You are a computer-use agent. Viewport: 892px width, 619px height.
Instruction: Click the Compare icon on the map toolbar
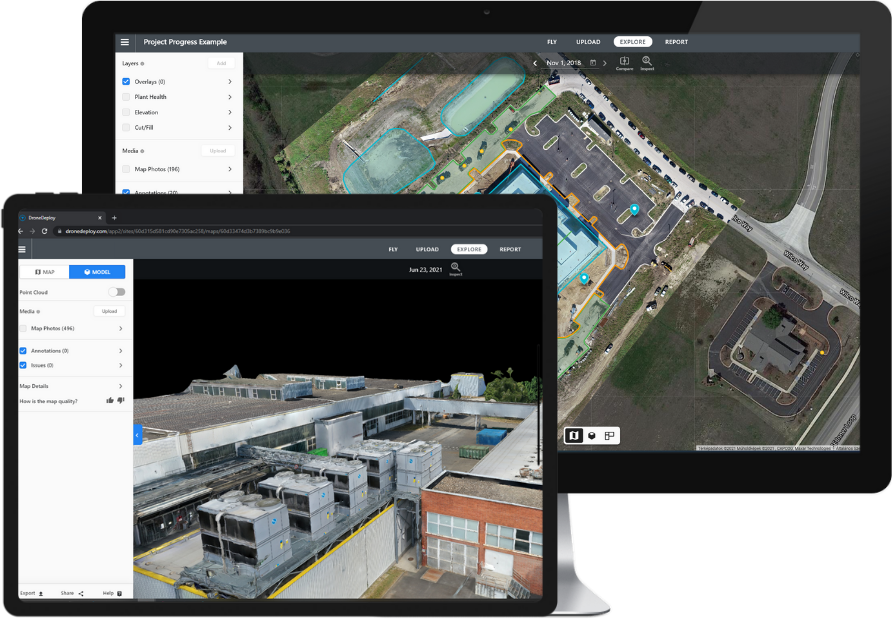pos(625,62)
